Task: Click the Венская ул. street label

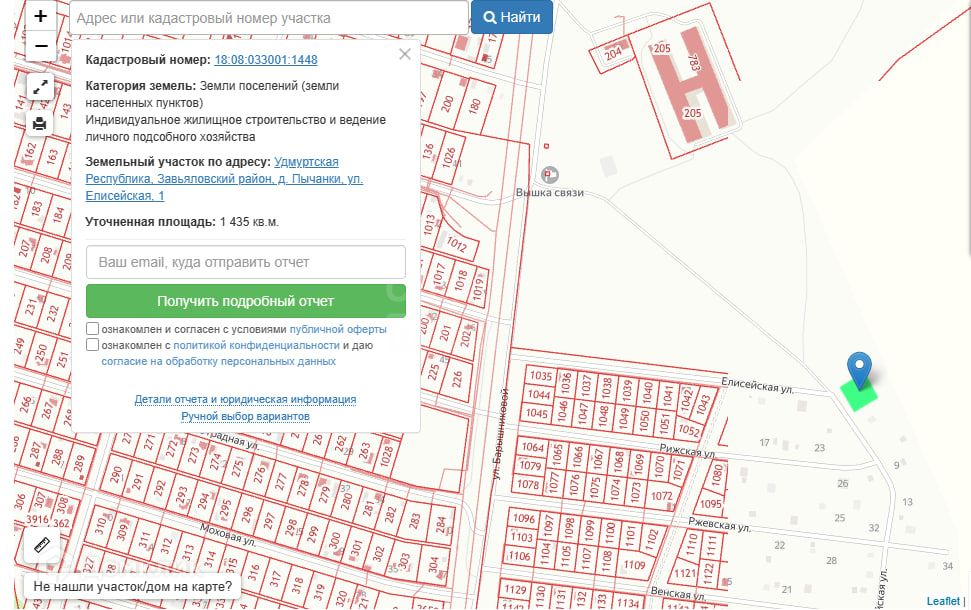Action: click(678, 594)
